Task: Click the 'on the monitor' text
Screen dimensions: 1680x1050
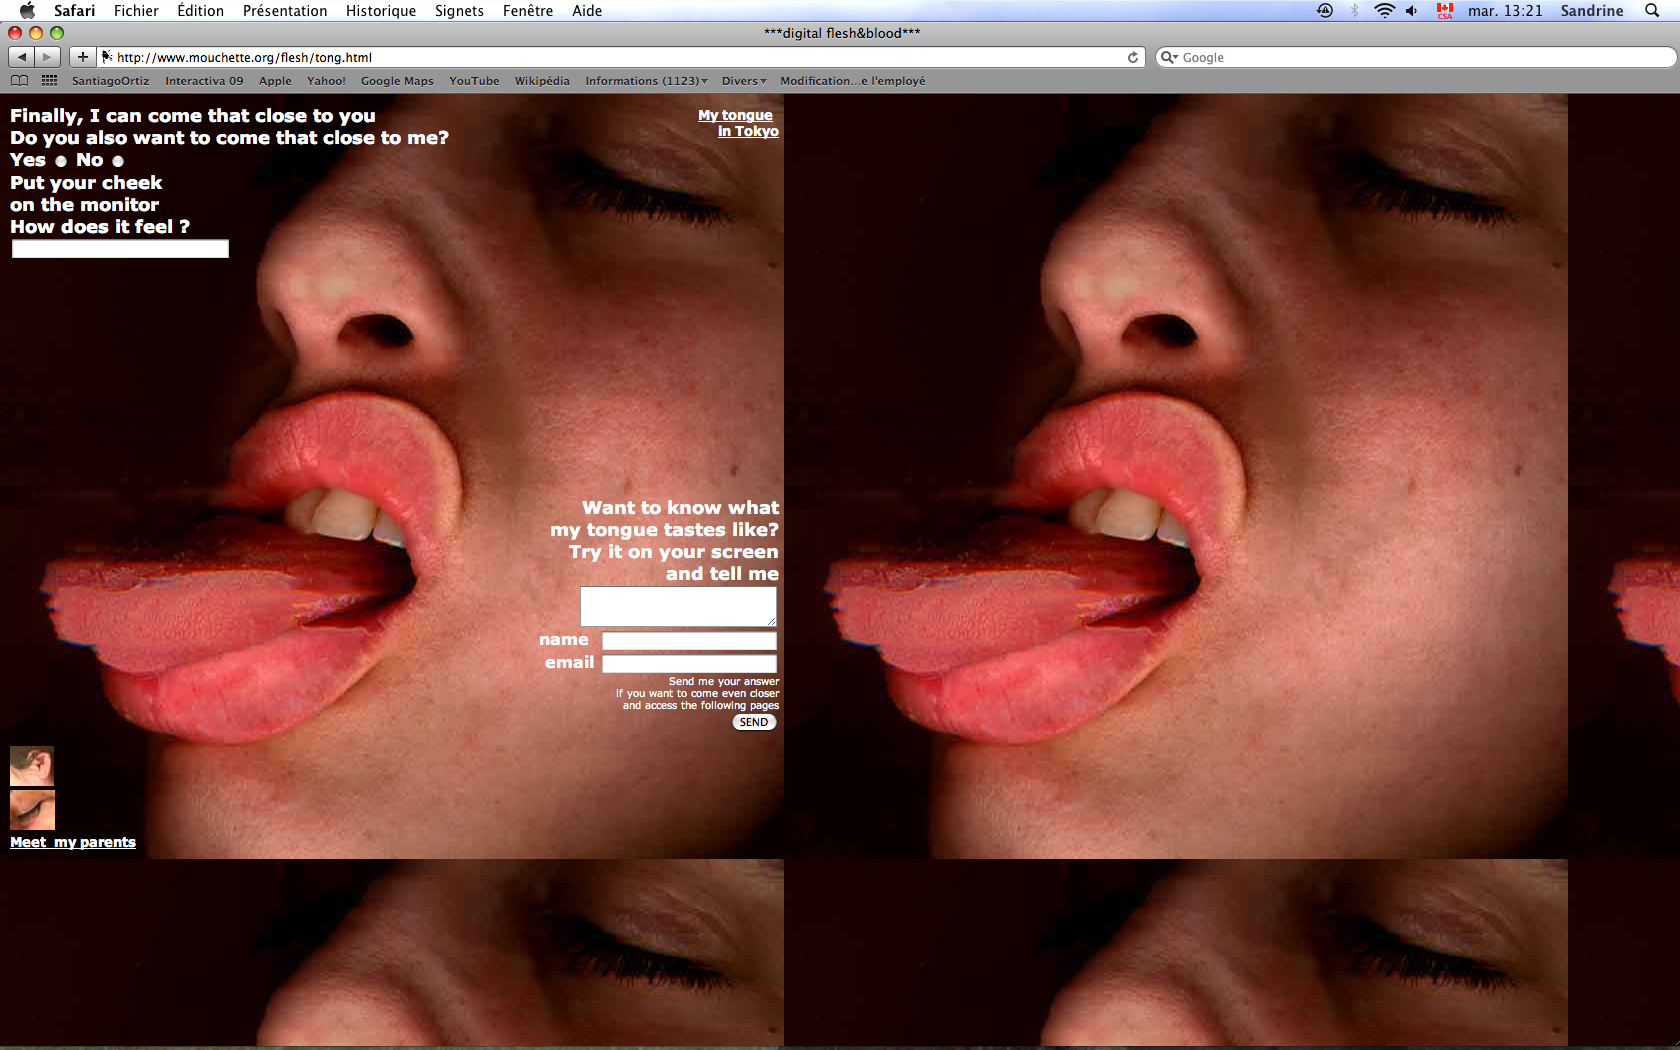Action: coord(85,205)
